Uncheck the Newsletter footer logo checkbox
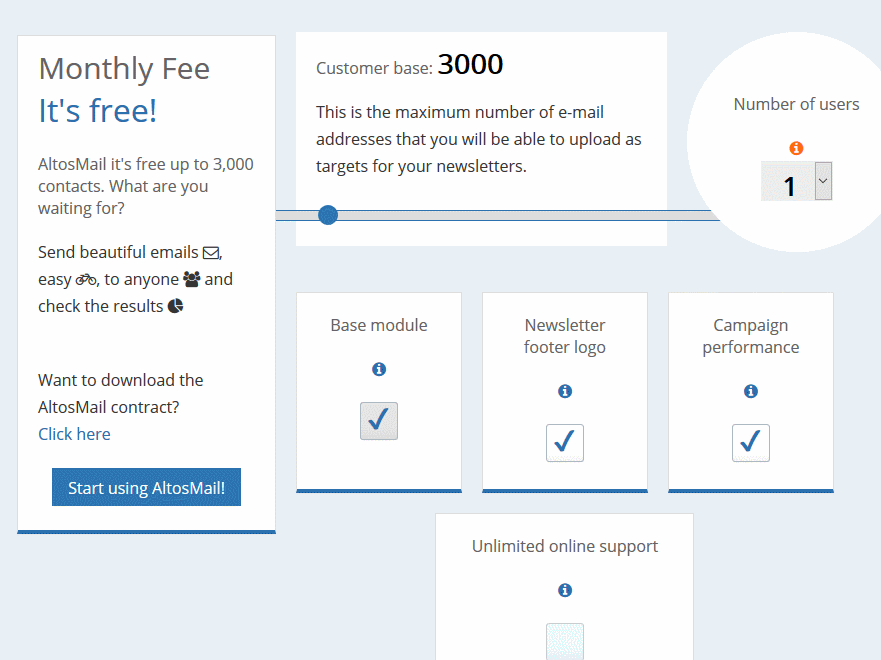The width and height of the screenshot is (881, 660). click(565, 443)
